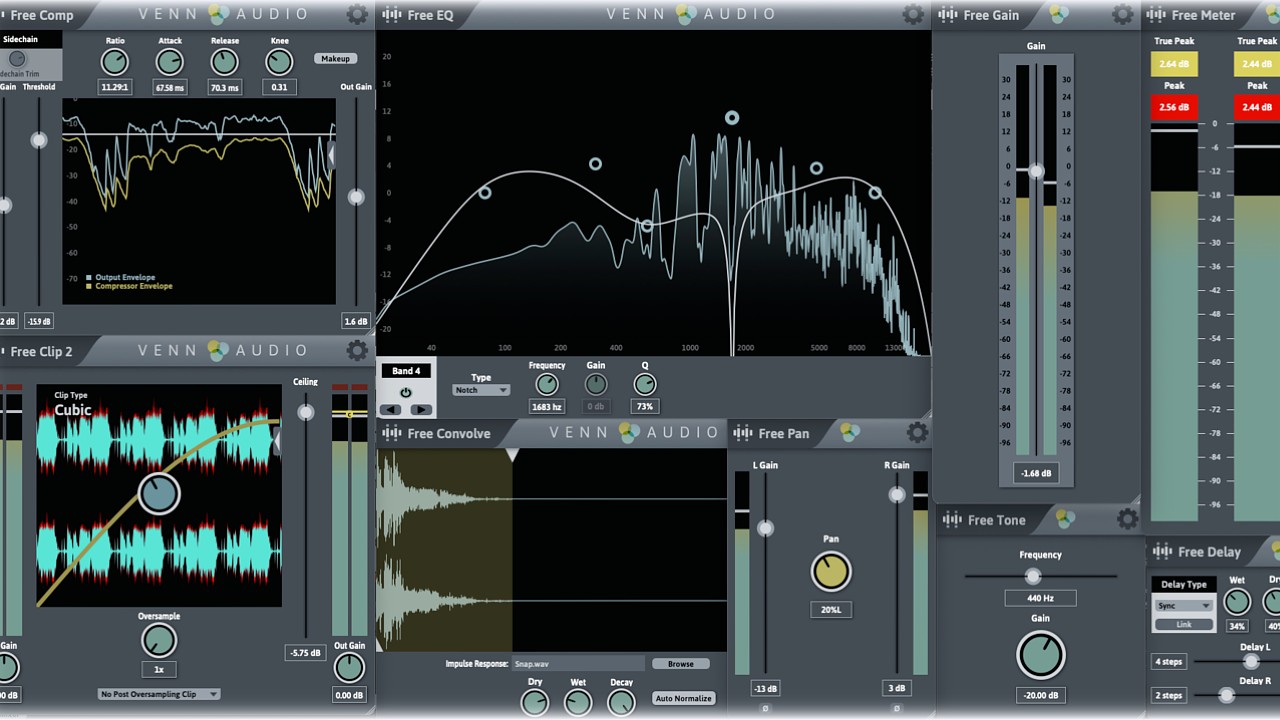
Task: Click the Release knob in Free Comp
Action: pyautogui.click(x=225, y=62)
